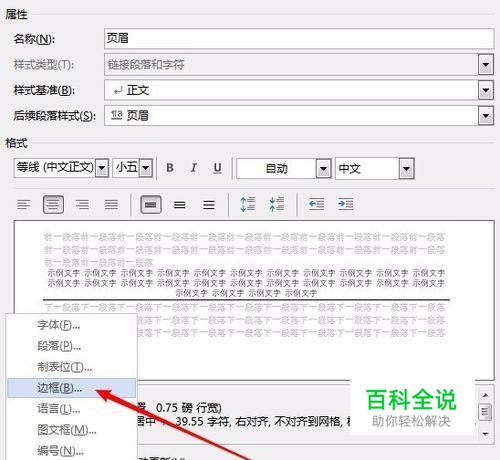Toggle Italic formatting button

[193, 168]
